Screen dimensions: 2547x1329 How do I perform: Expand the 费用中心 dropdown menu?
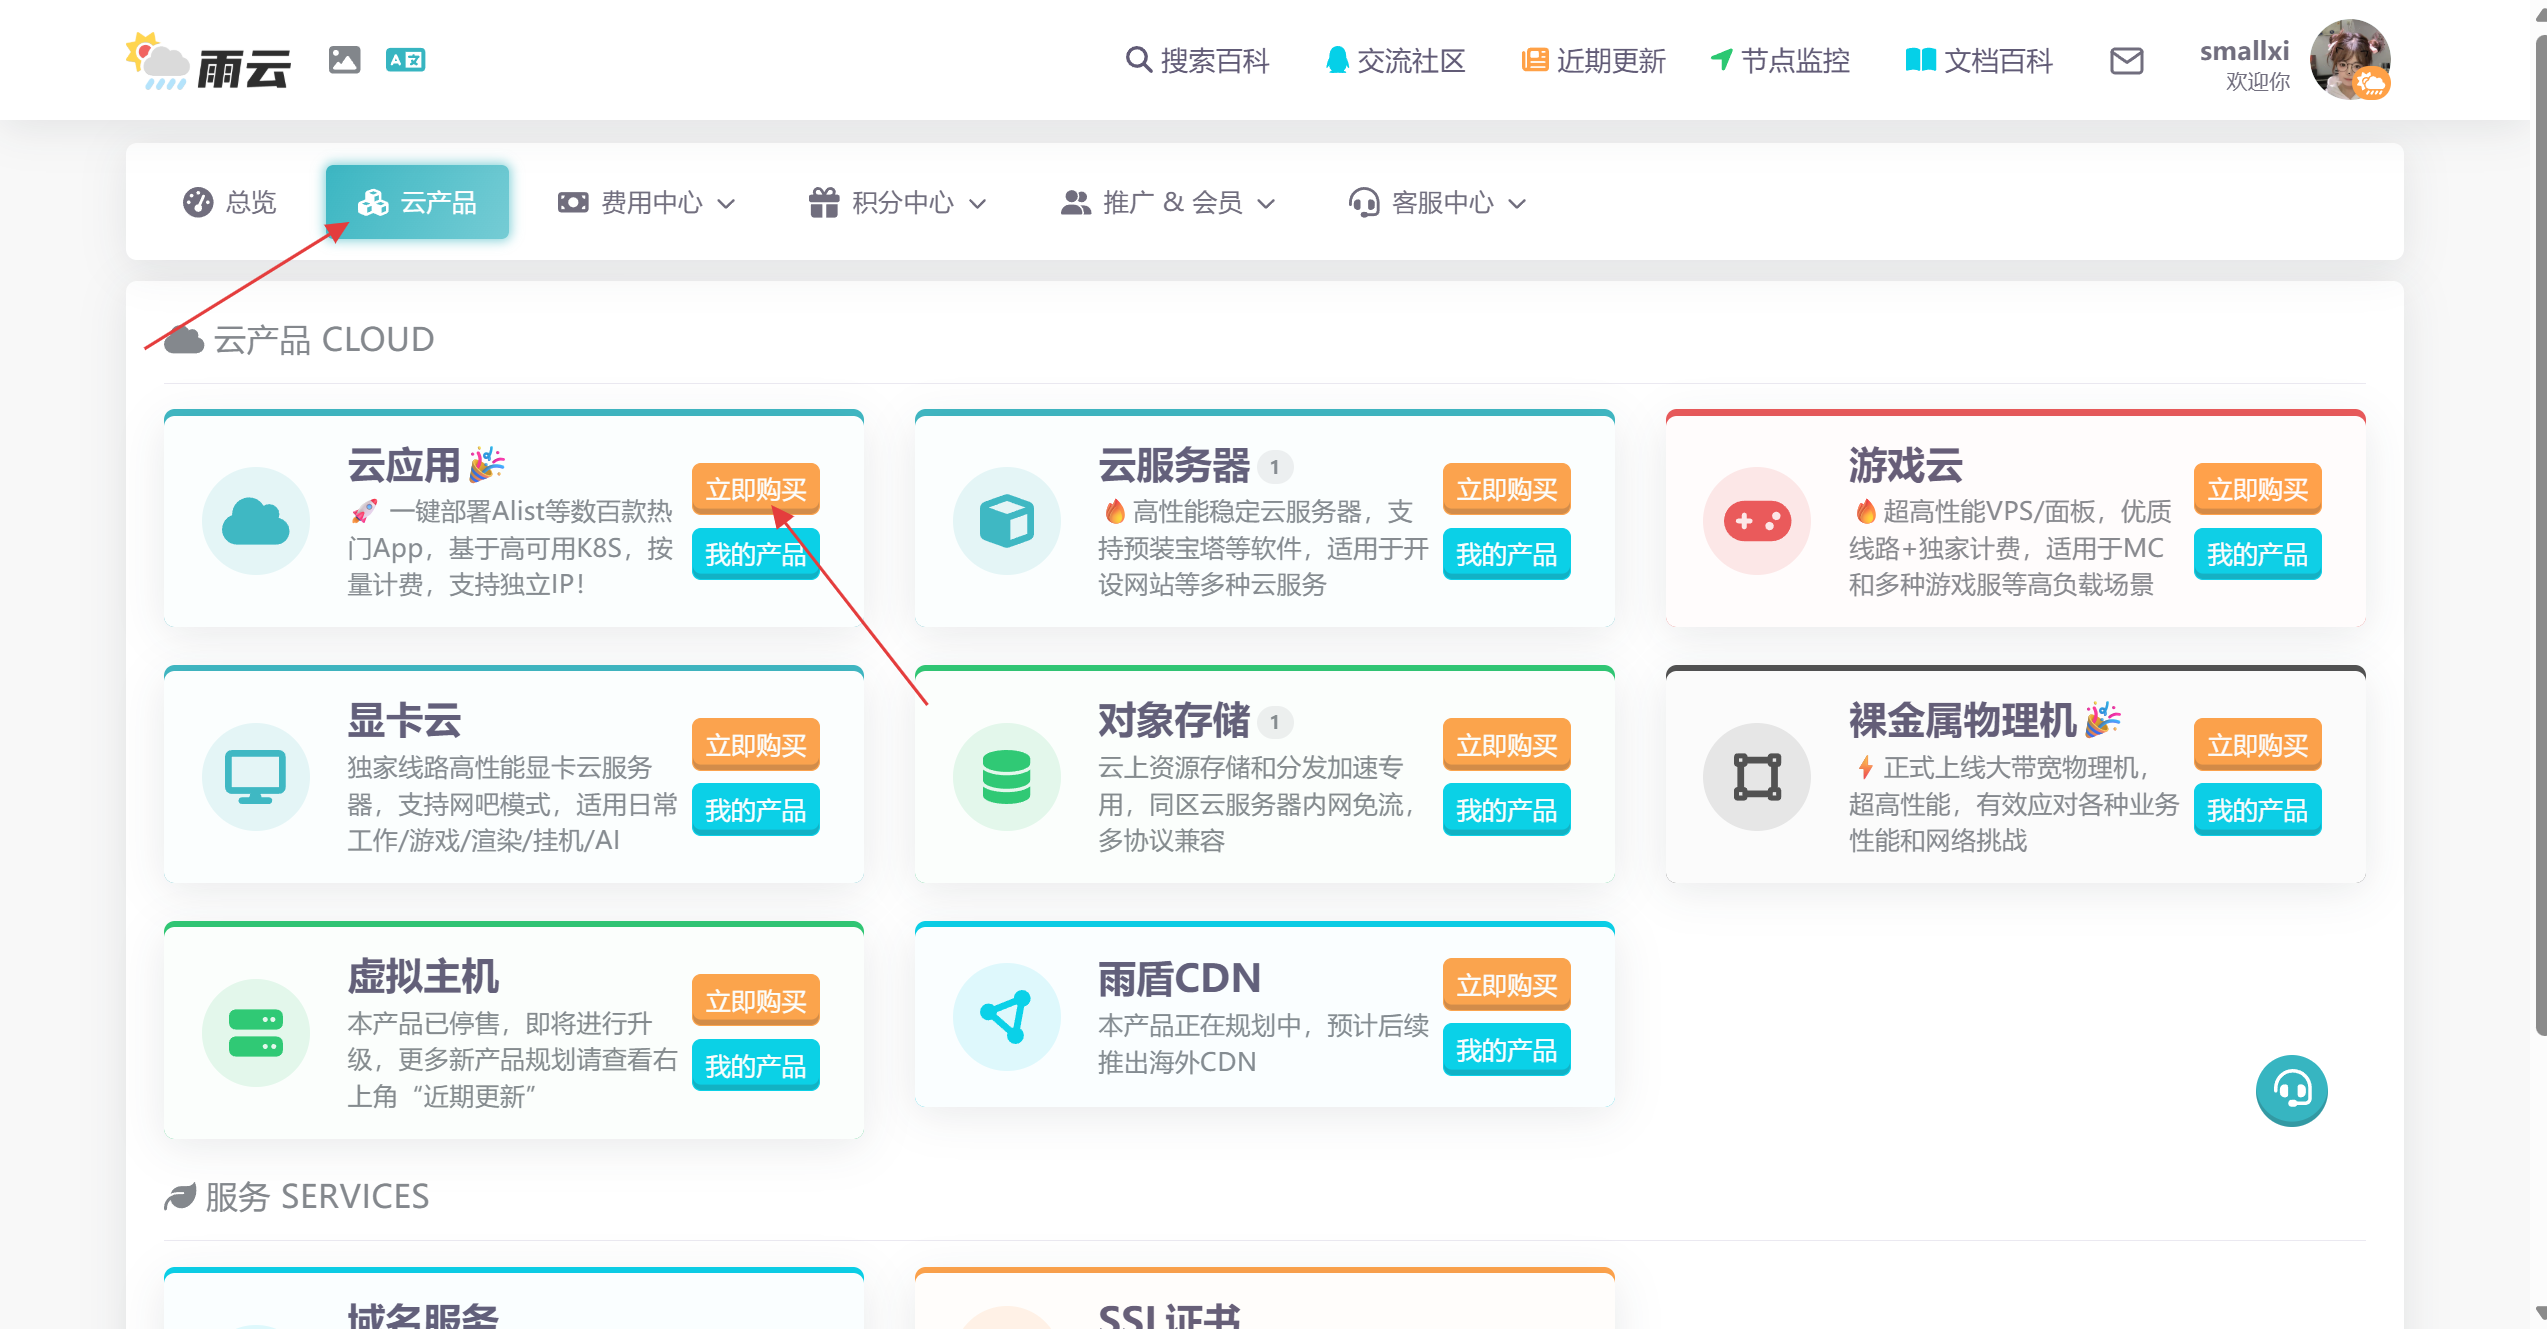pos(647,203)
